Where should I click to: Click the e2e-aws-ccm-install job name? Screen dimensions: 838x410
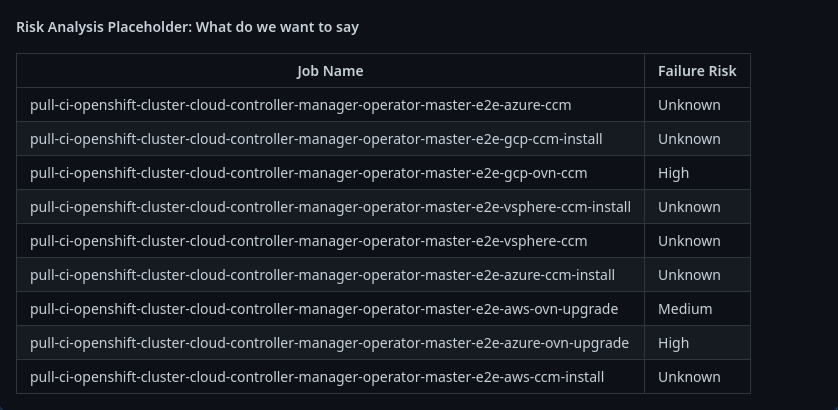click(x=317, y=377)
